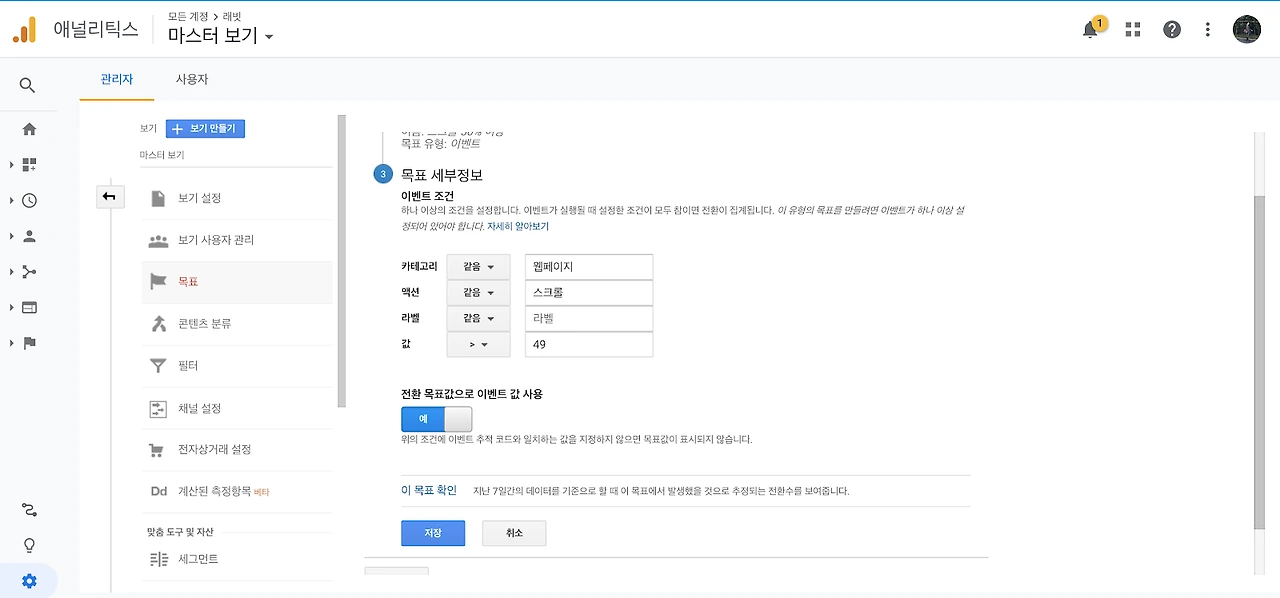Switch to the 관리자 tab
This screenshot has width=1280, height=598.
pyautogui.click(x=117, y=79)
